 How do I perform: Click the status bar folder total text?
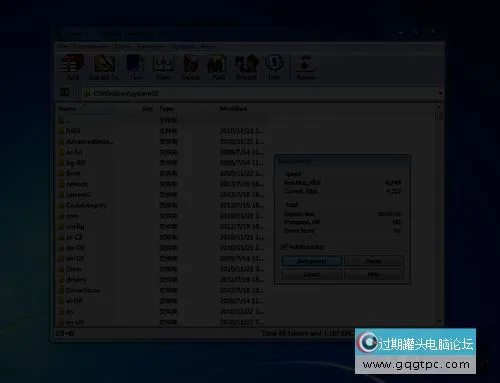coord(308,333)
